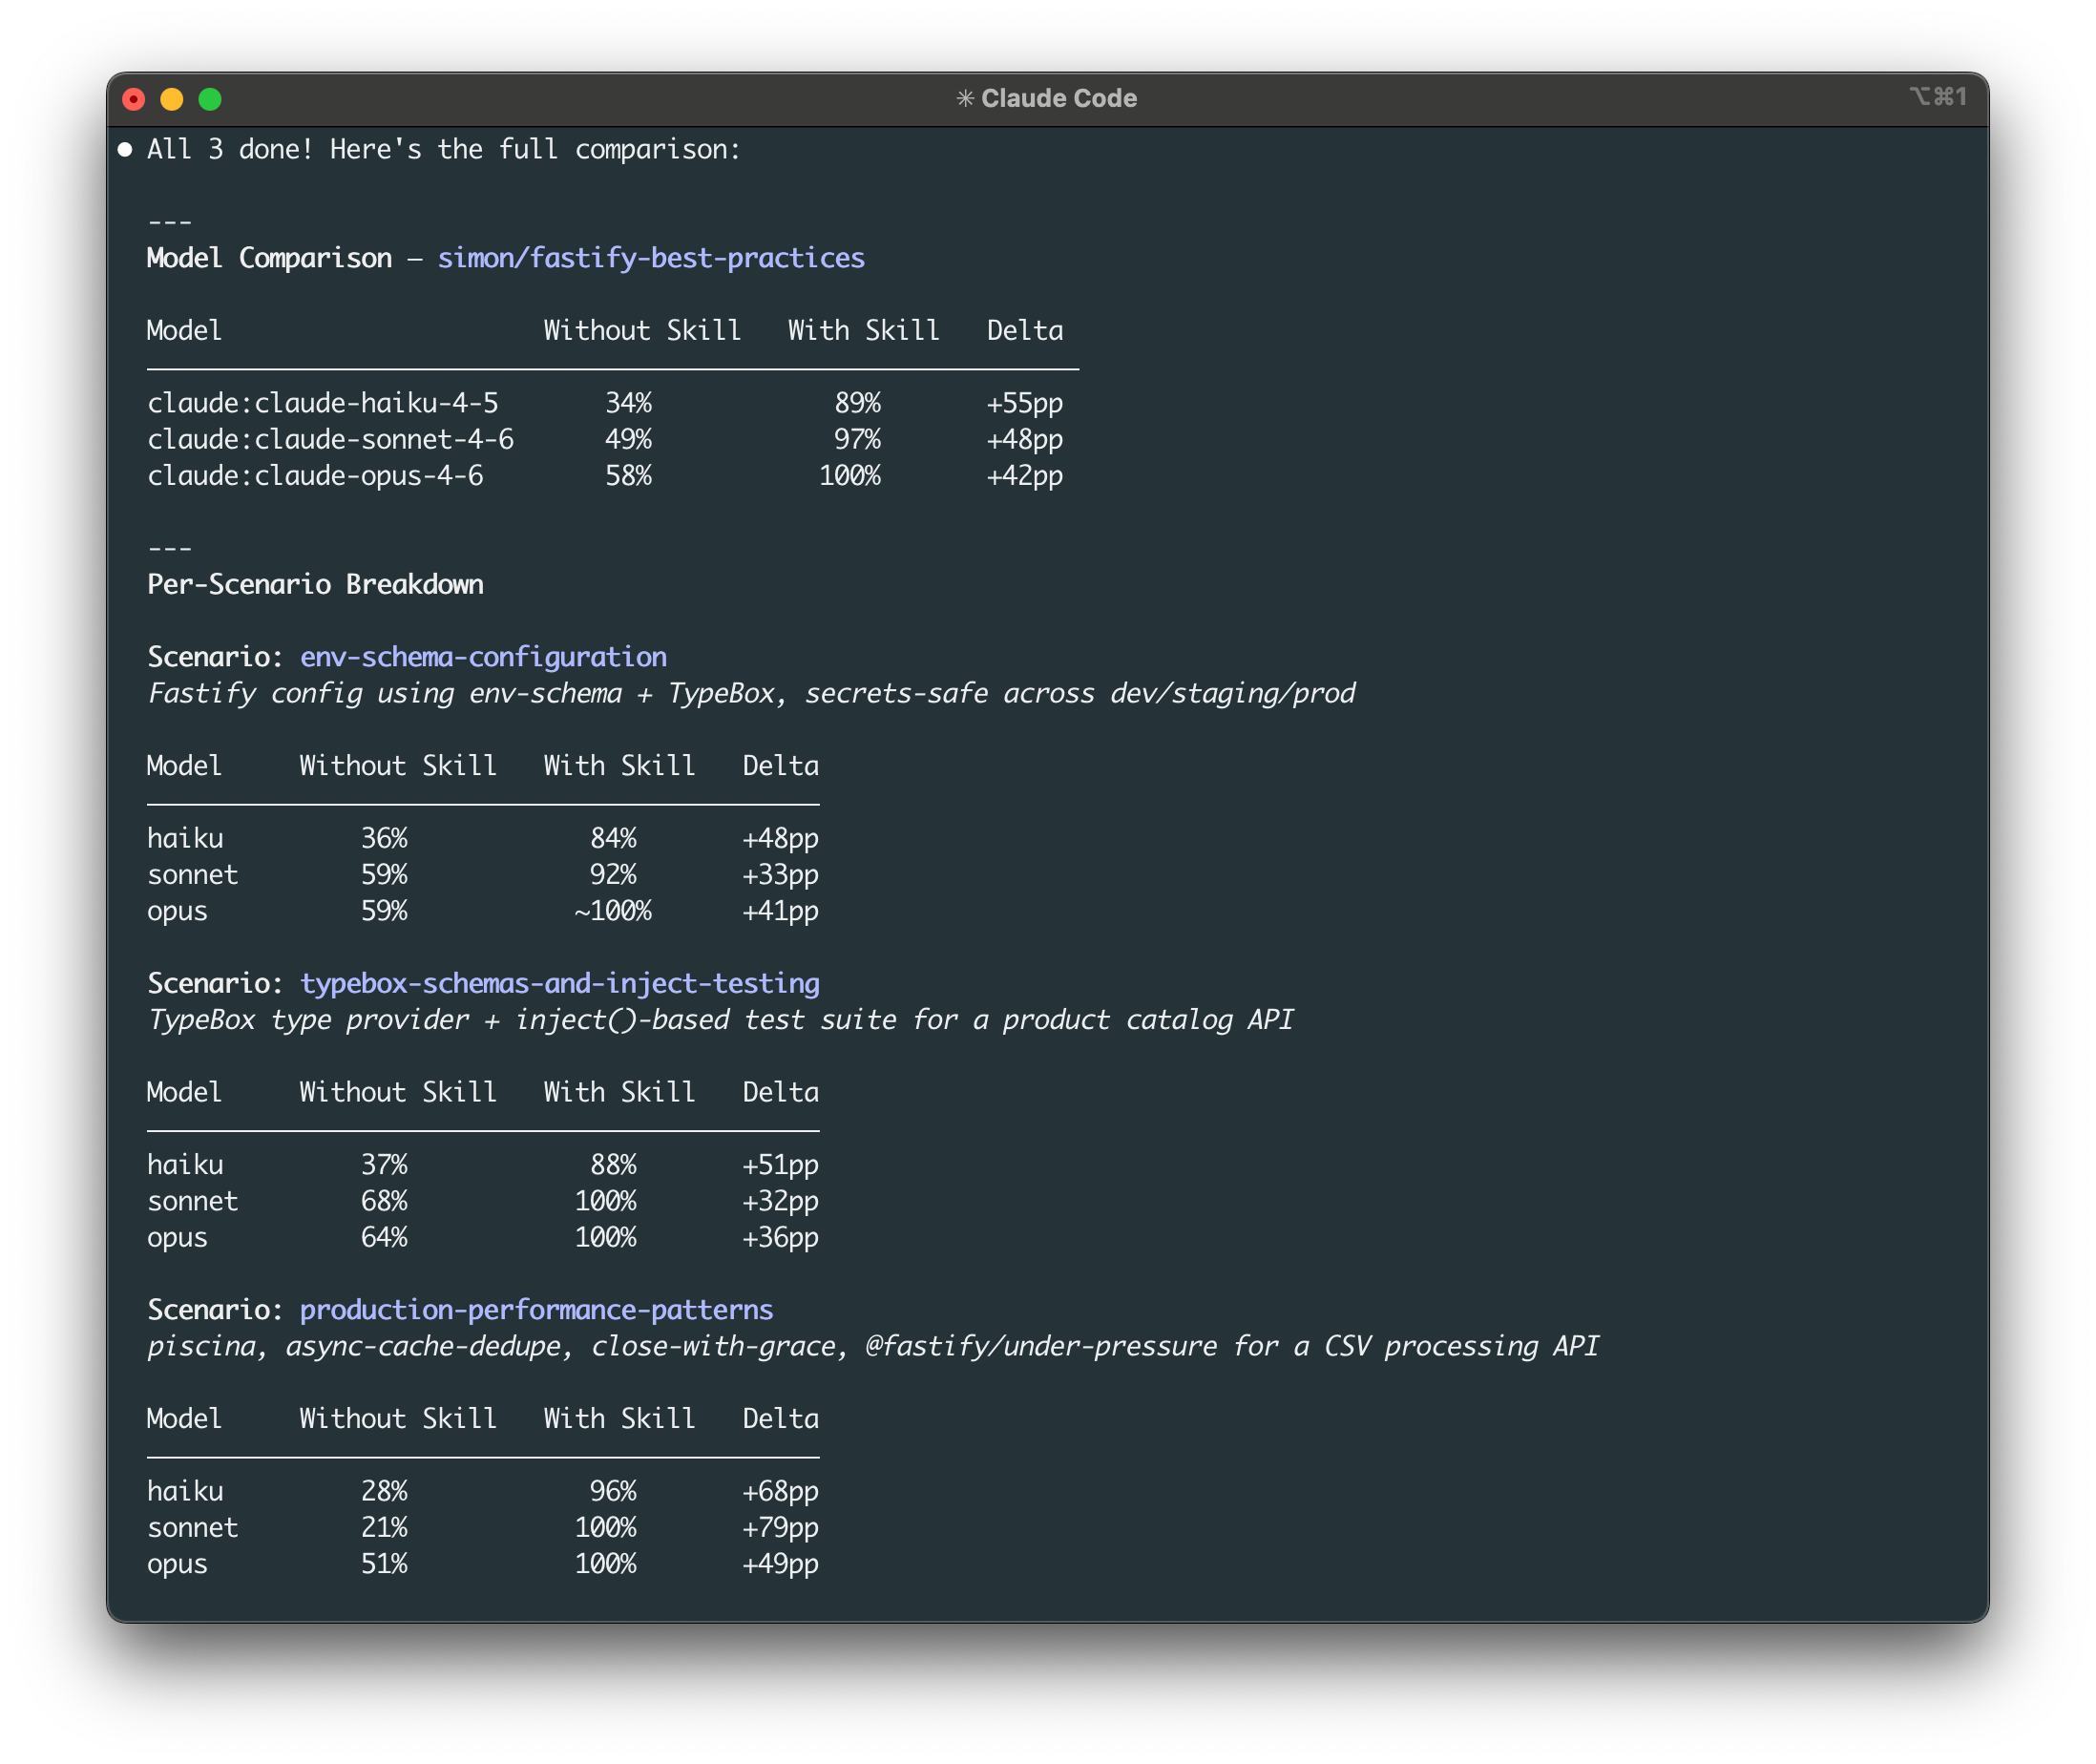Click the '+68pp' delta value

pos(780,1491)
